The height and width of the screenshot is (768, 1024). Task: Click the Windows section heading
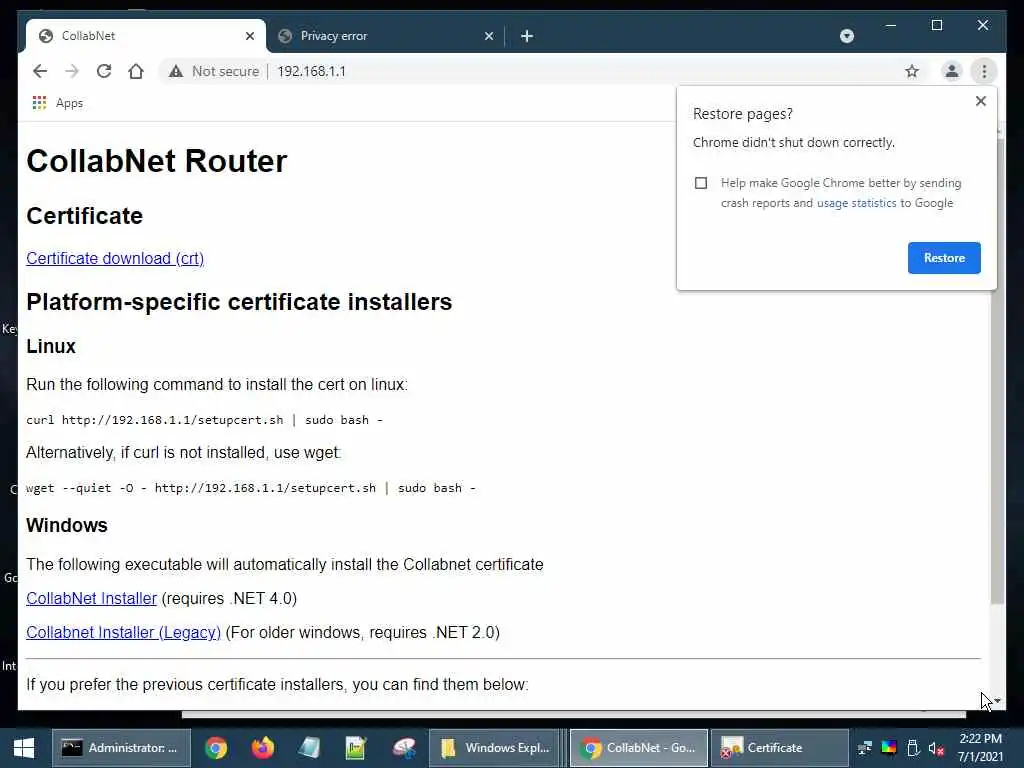pyautogui.click(x=67, y=525)
